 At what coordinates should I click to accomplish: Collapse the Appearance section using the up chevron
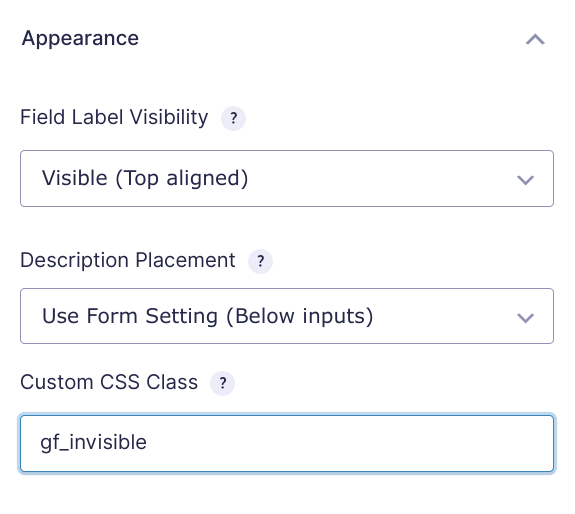pos(535,39)
